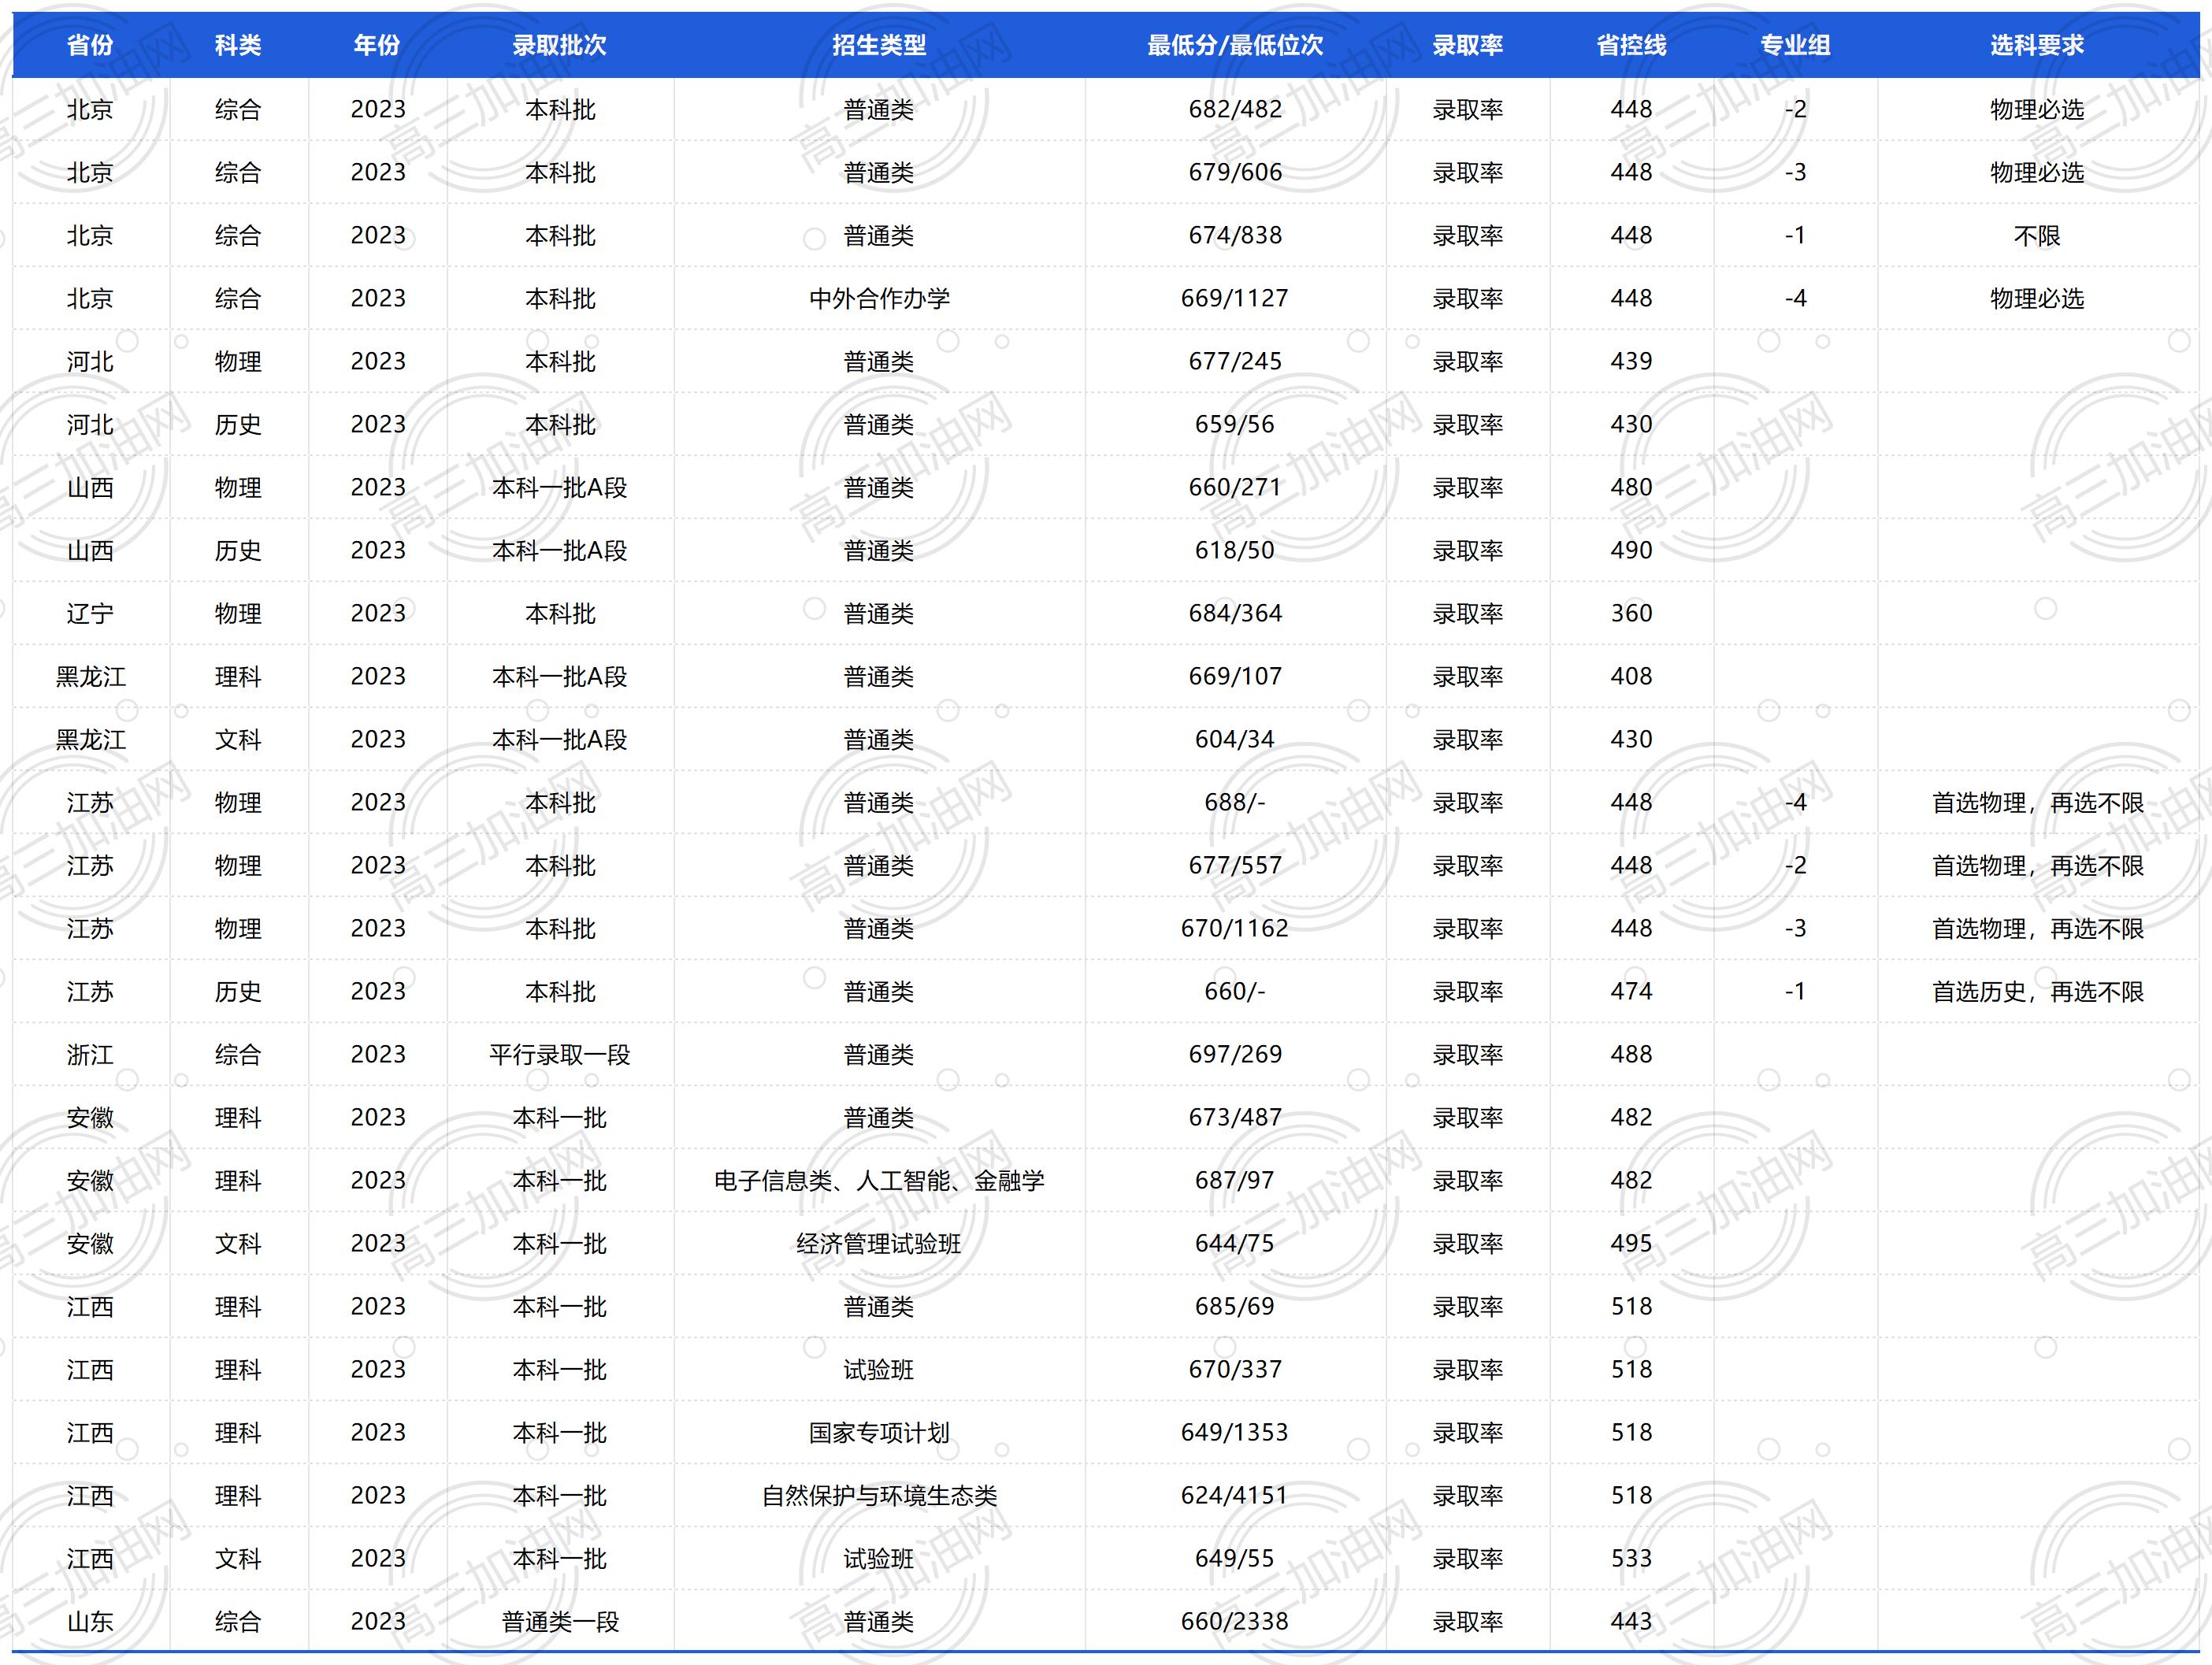The image size is (2212, 1665).
Task: Open 录取率 link in 618/50 row
Action: coord(1468,550)
